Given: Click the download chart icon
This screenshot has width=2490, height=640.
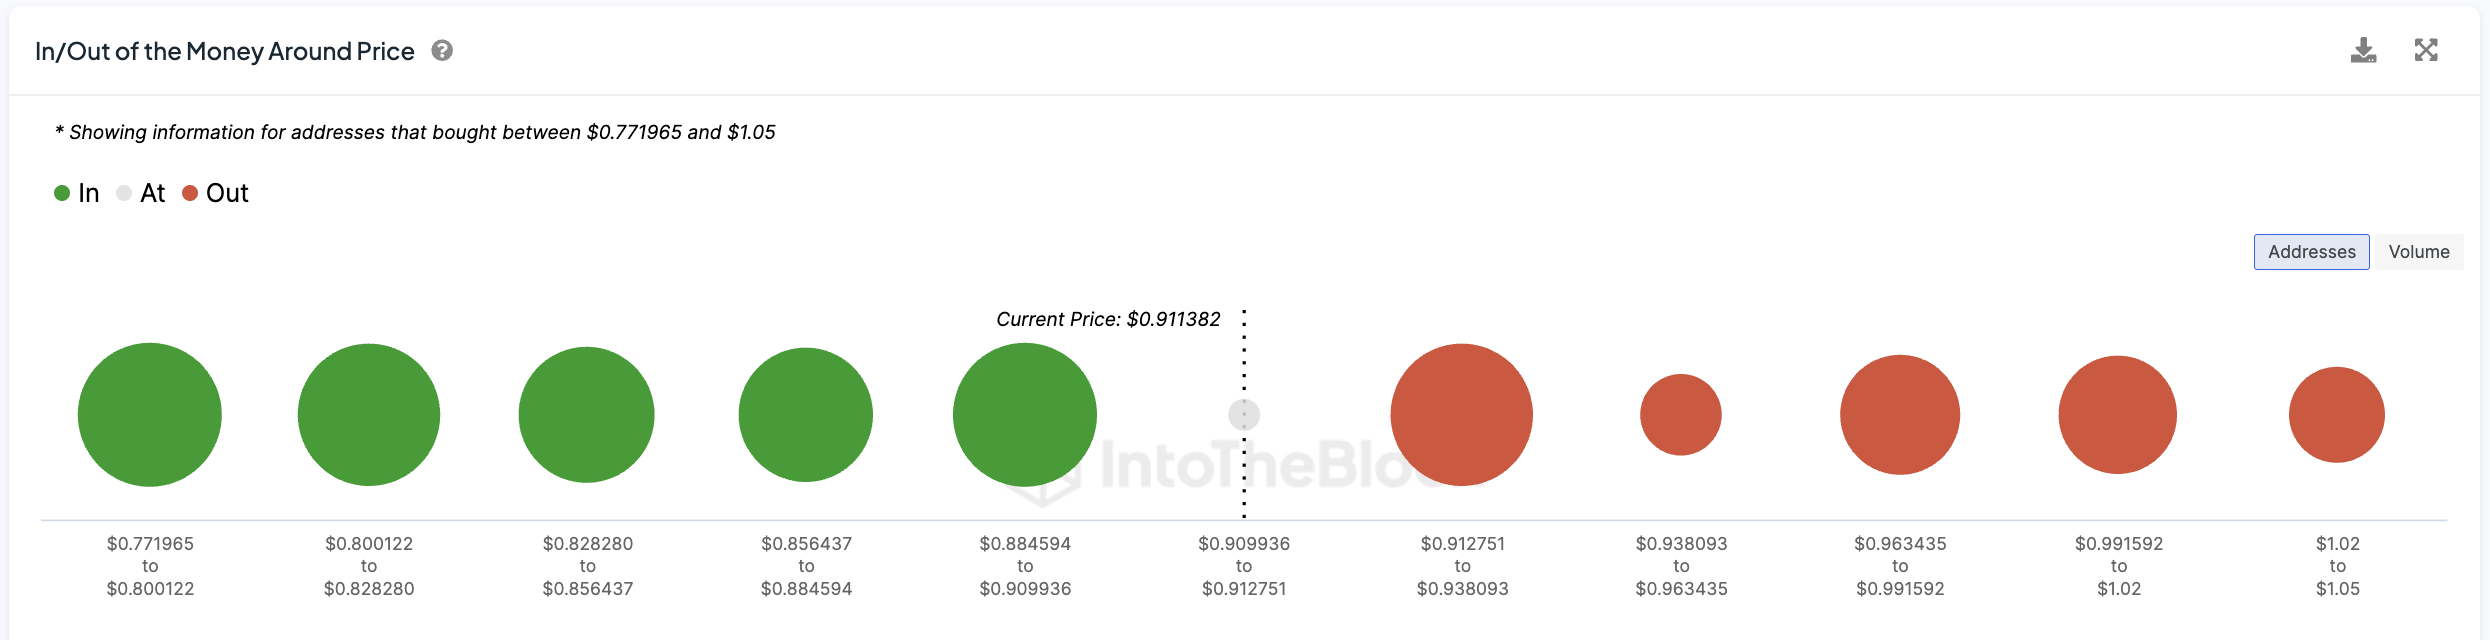Looking at the screenshot, I should pyautogui.click(x=2363, y=50).
